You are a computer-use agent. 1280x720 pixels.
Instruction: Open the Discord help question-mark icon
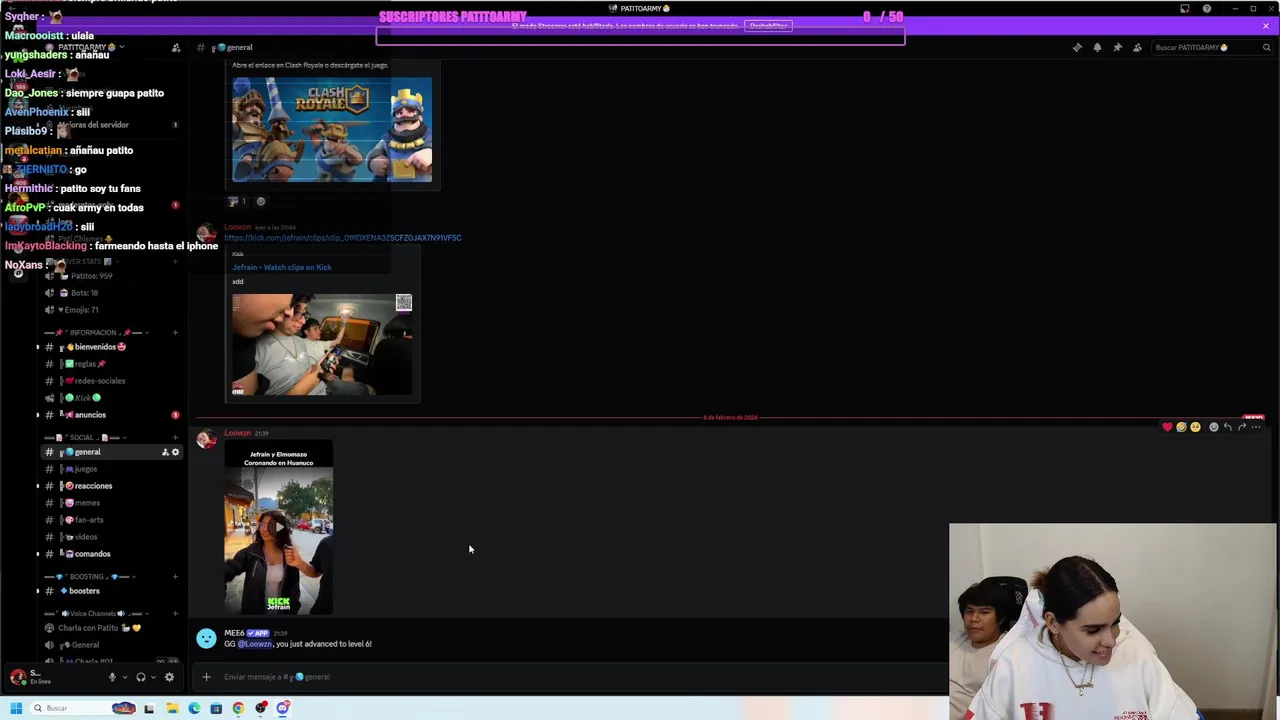pos(1207,9)
